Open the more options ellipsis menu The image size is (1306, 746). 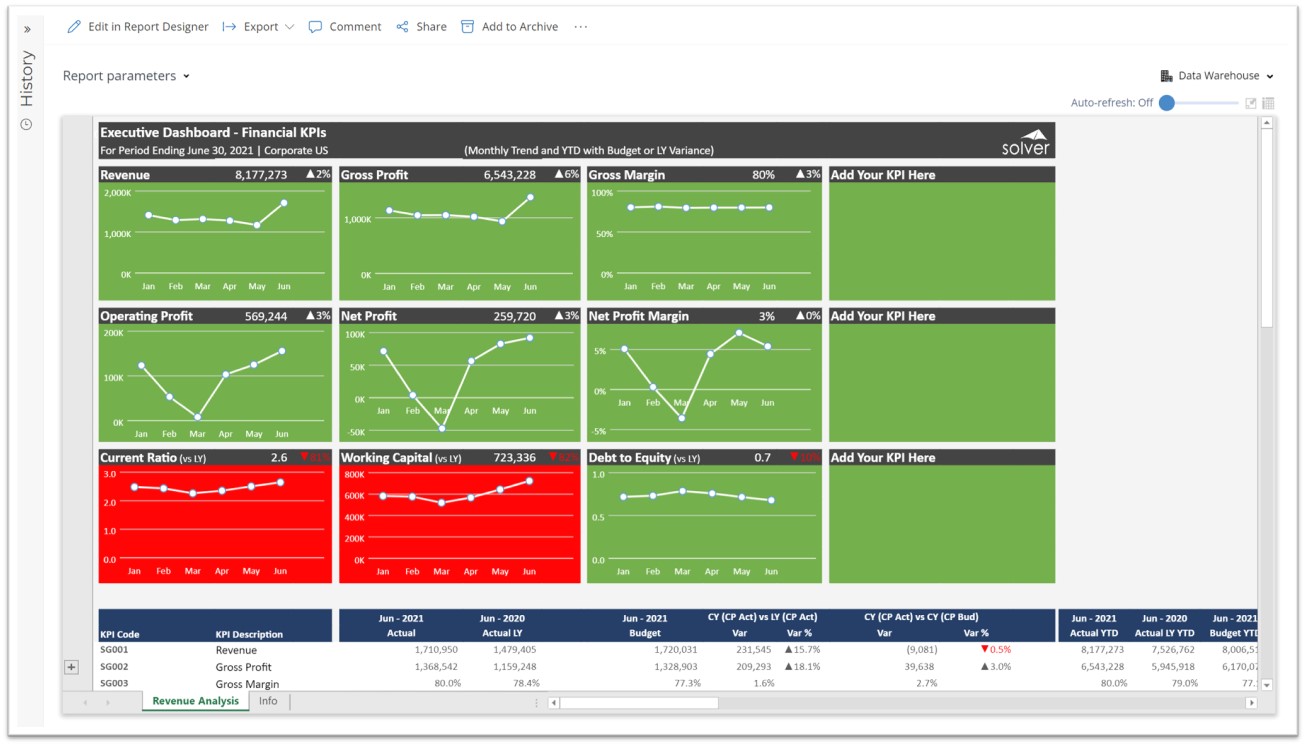(x=581, y=27)
